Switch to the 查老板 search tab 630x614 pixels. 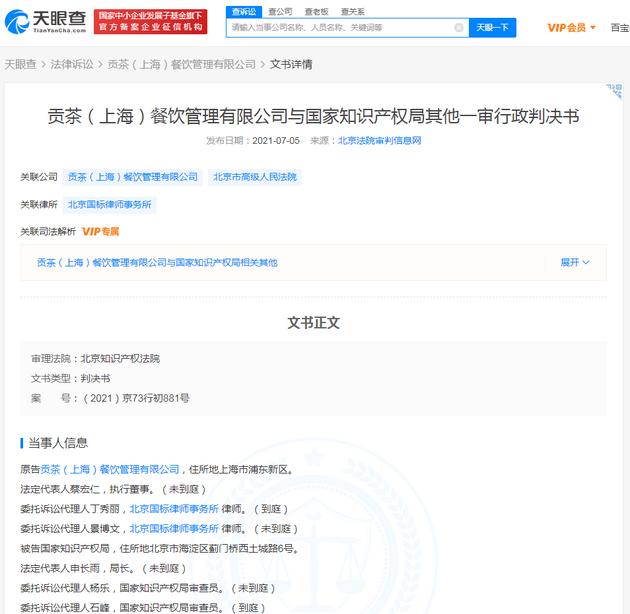coord(316,12)
